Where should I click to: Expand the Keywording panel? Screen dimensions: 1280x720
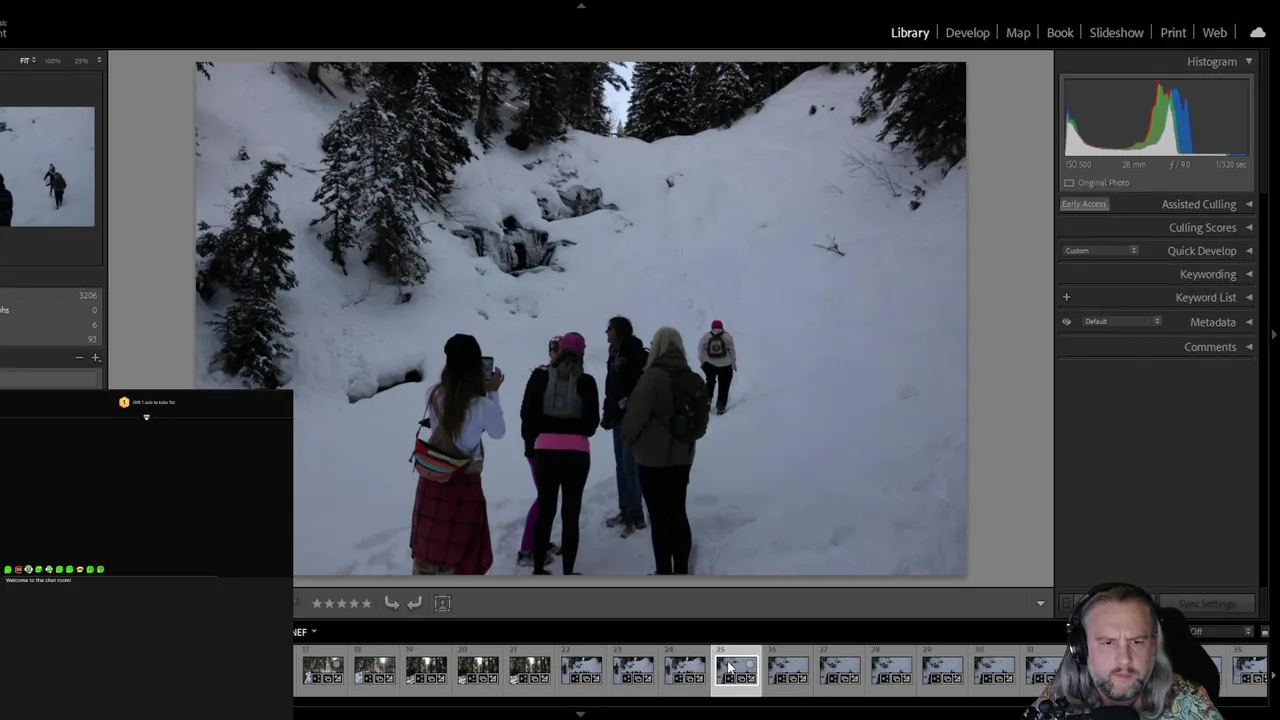pyautogui.click(x=1248, y=274)
